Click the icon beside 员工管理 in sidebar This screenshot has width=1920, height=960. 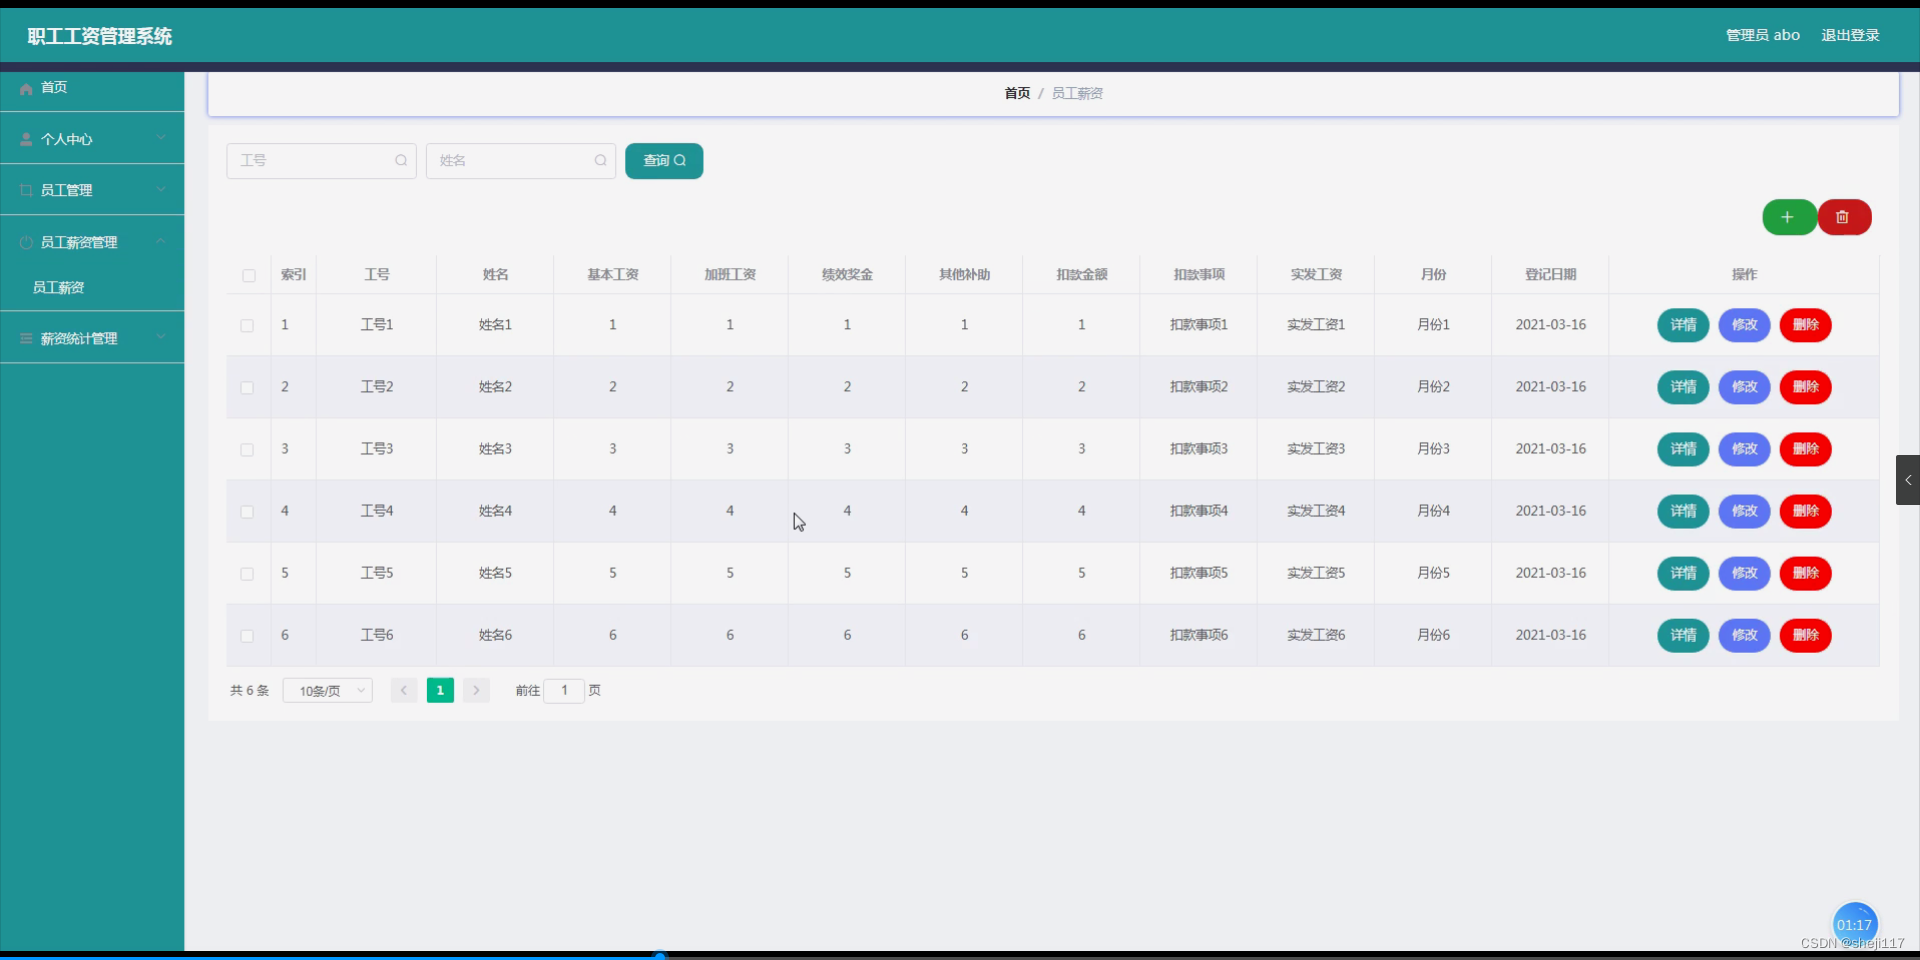click(26, 190)
